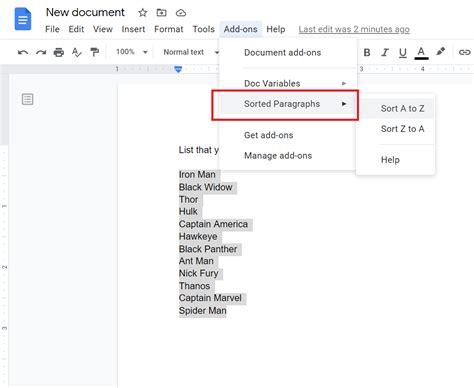Click the Nick Fury line
474x388 pixels.
point(199,273)
